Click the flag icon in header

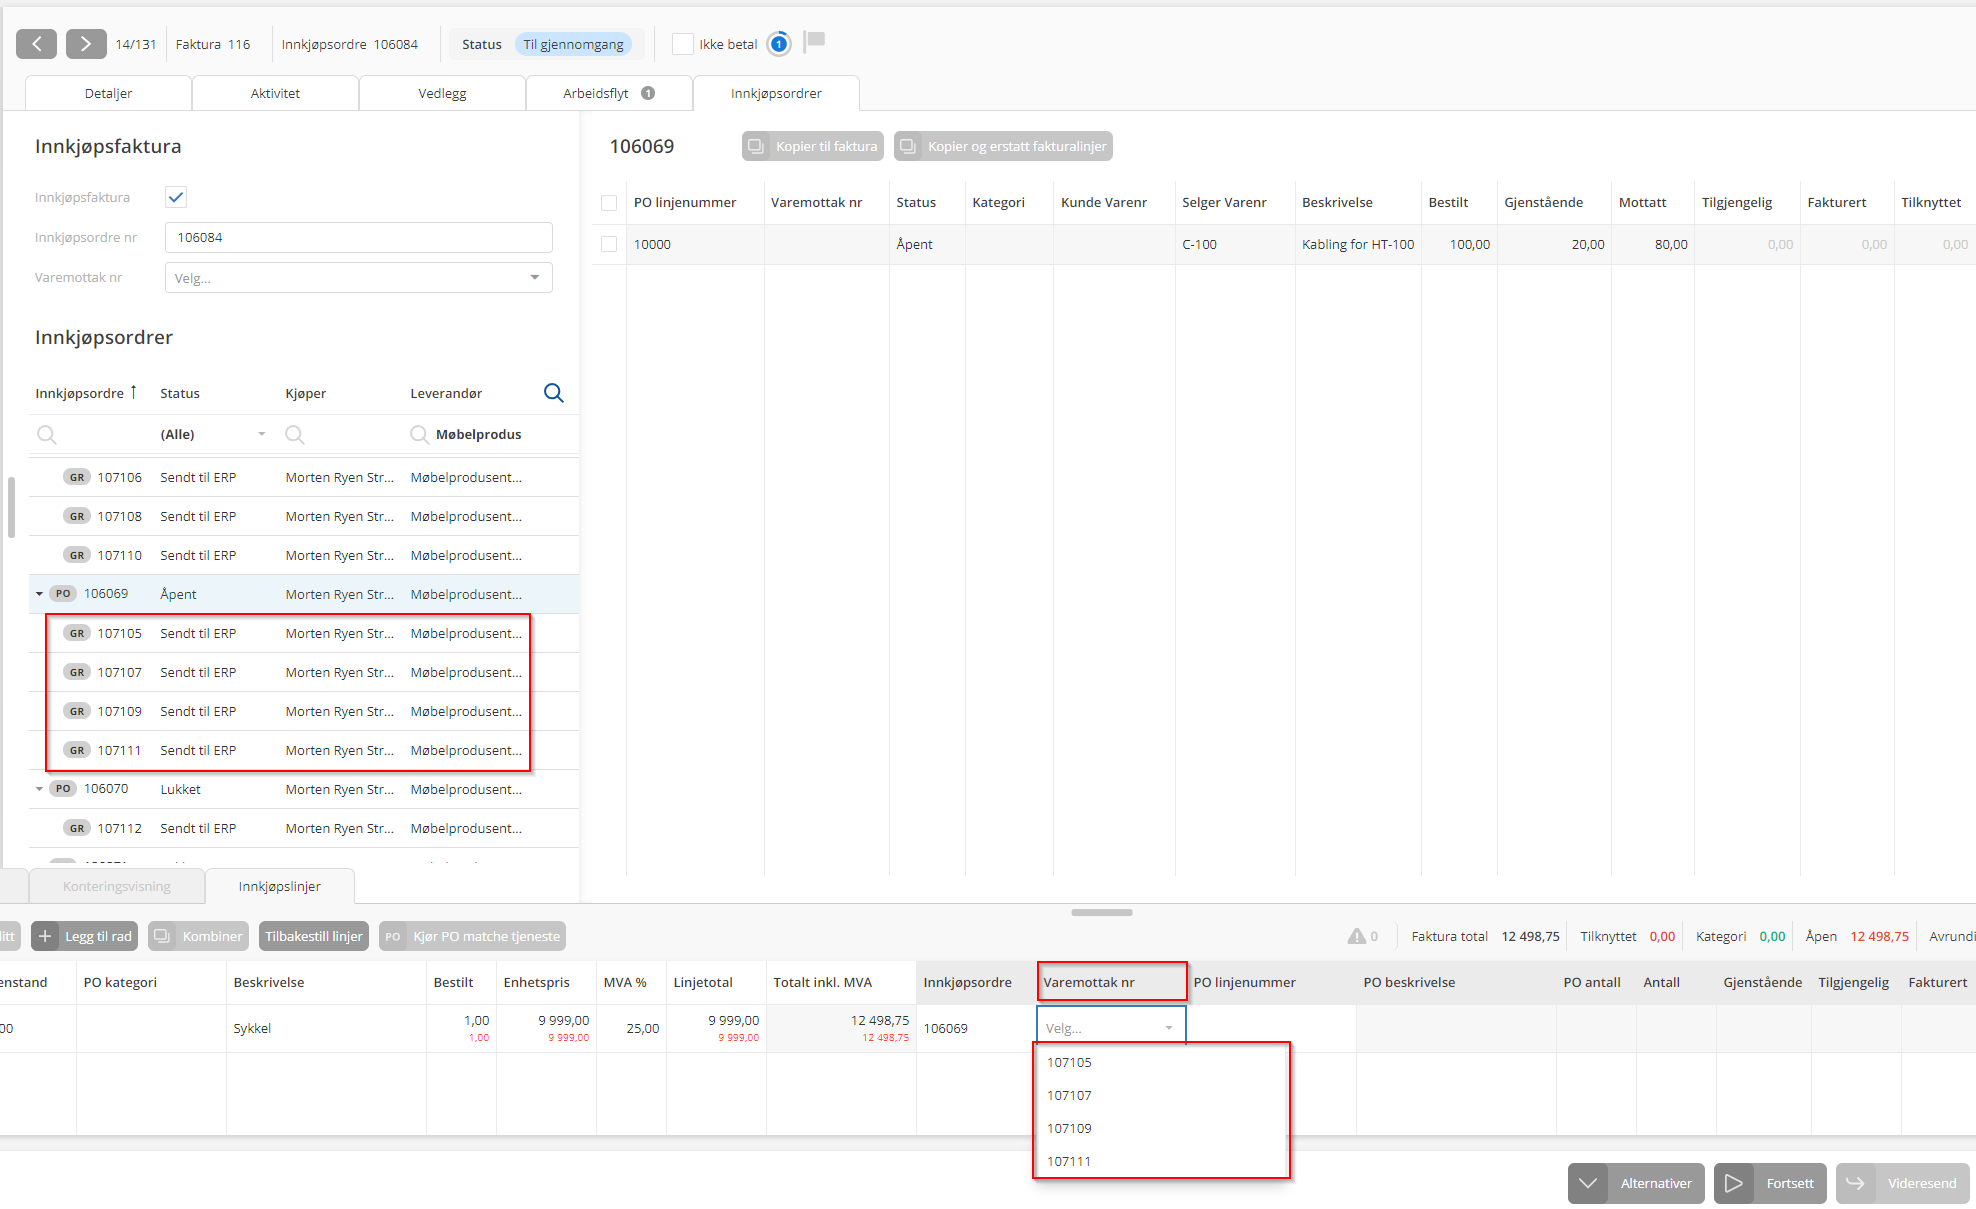coord(815,41)
